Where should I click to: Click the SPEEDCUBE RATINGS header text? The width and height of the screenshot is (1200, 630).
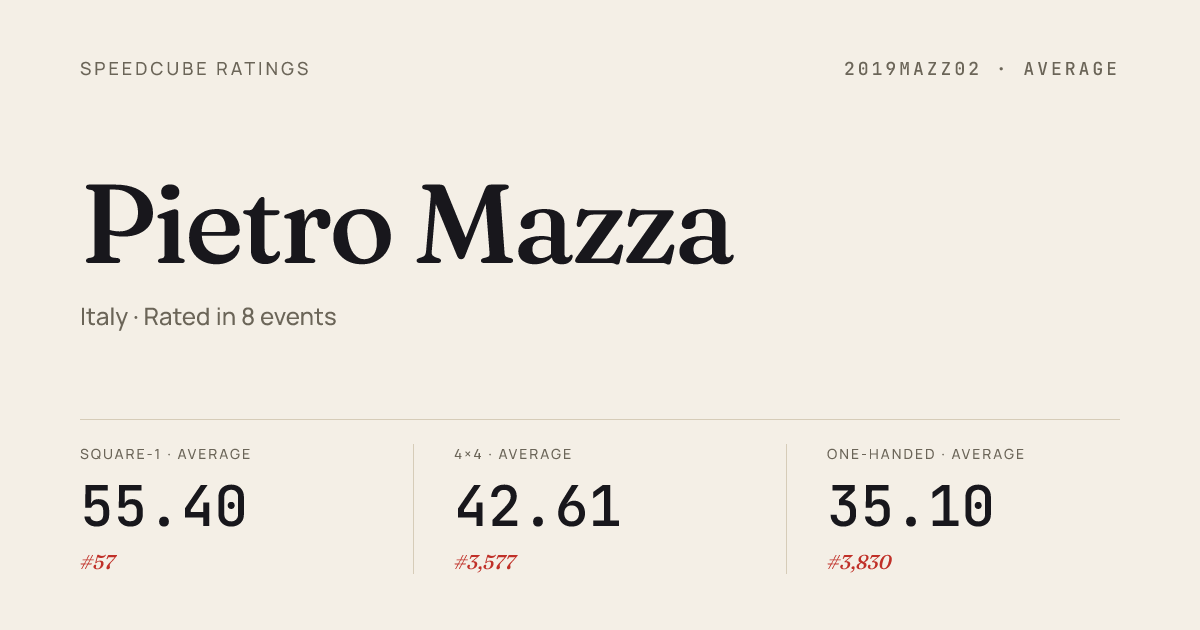pos(195,69)
